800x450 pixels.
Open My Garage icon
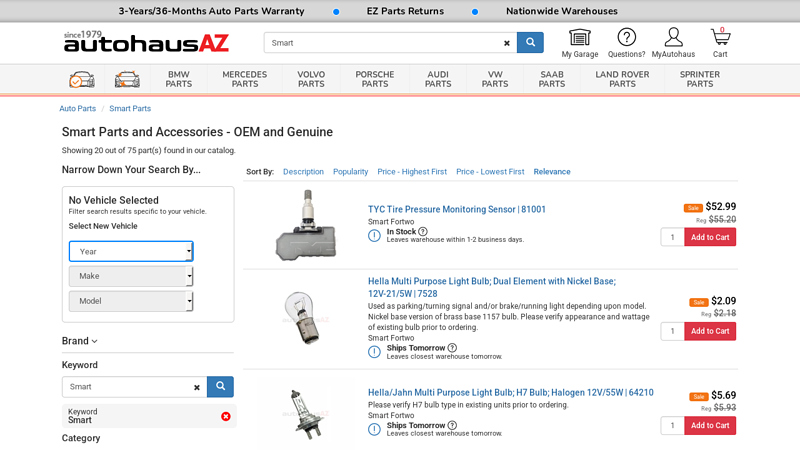click(580, 43)
